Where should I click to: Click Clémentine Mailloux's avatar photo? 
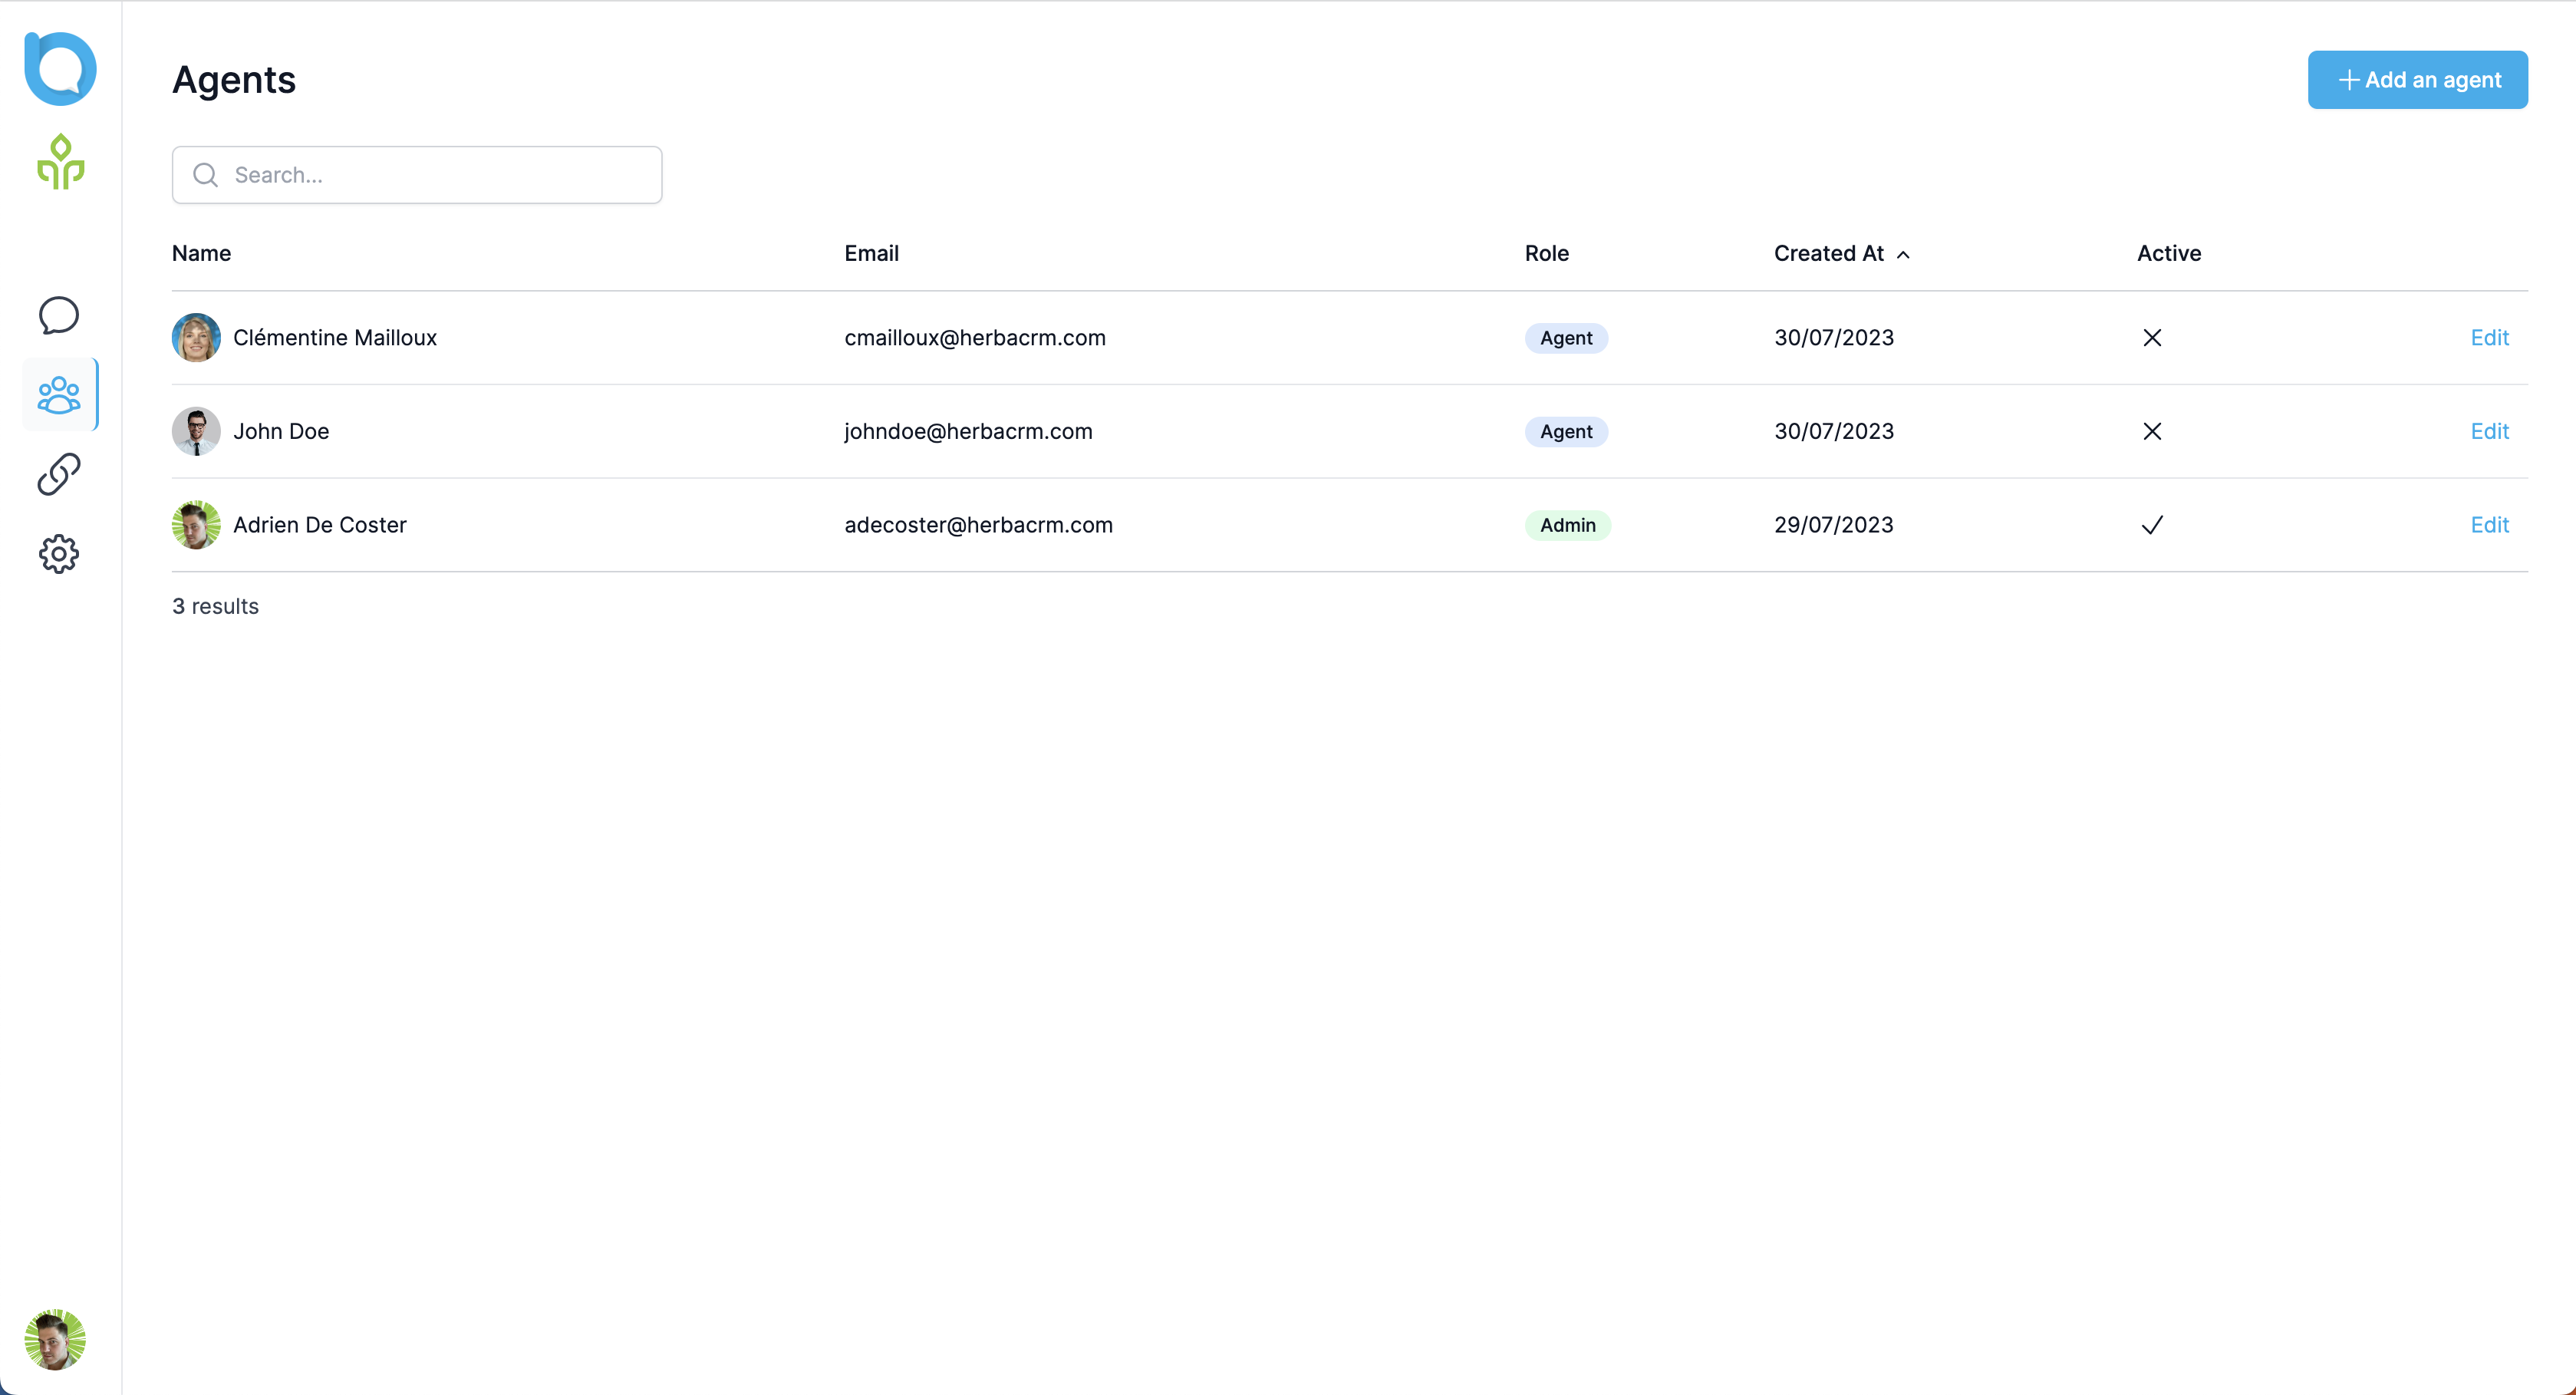tap(196, 338)
